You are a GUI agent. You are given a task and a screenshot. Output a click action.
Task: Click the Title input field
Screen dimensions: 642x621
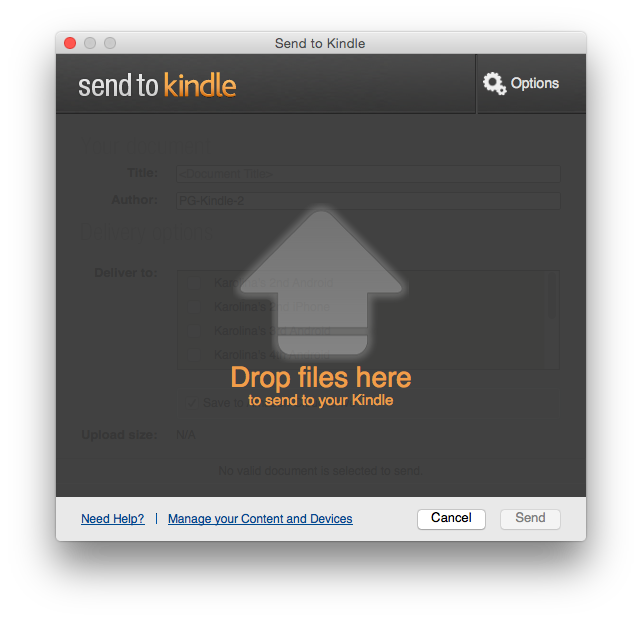[368, 174]
